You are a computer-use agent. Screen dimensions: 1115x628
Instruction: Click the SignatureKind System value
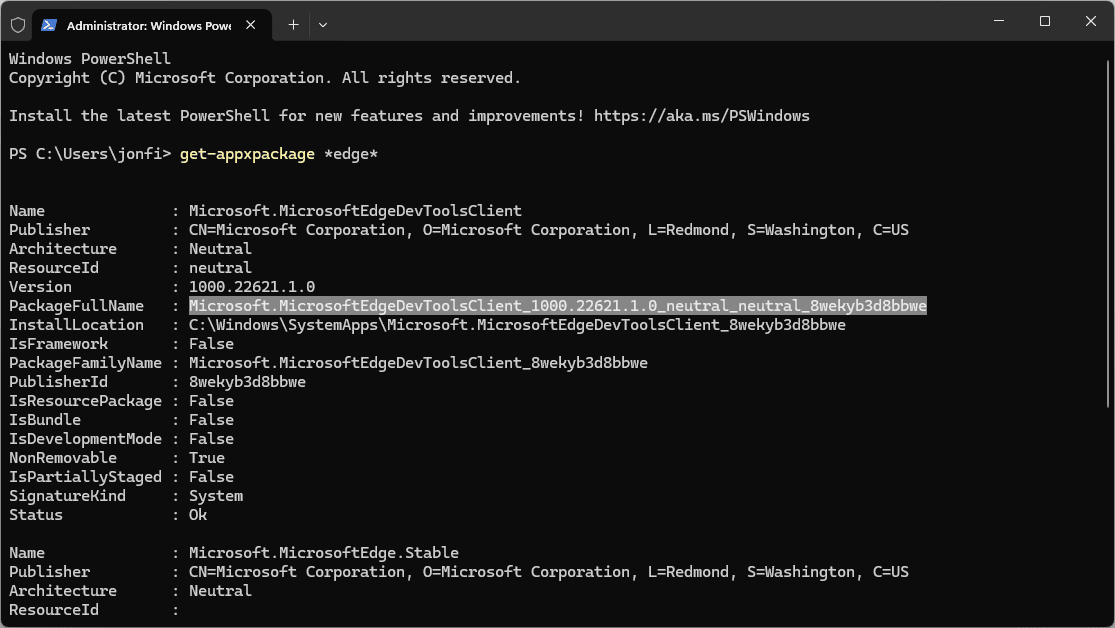click(215, 496)
